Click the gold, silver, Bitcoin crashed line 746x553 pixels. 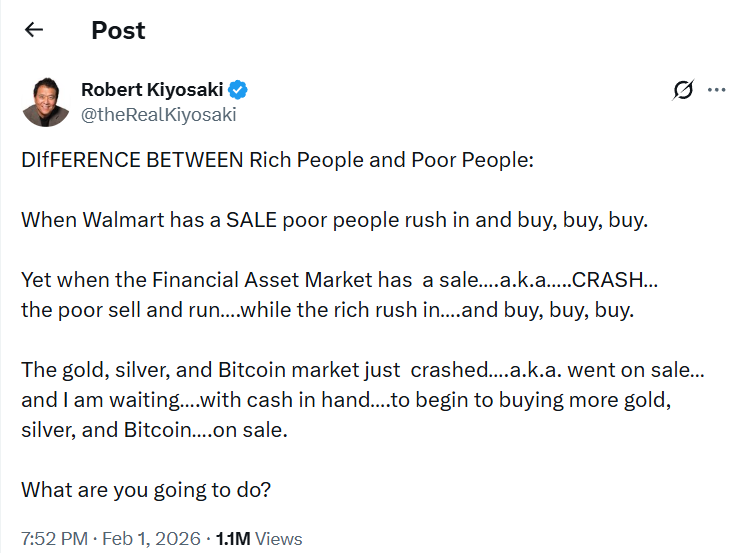pyautogui.click(x=362, y=369)
